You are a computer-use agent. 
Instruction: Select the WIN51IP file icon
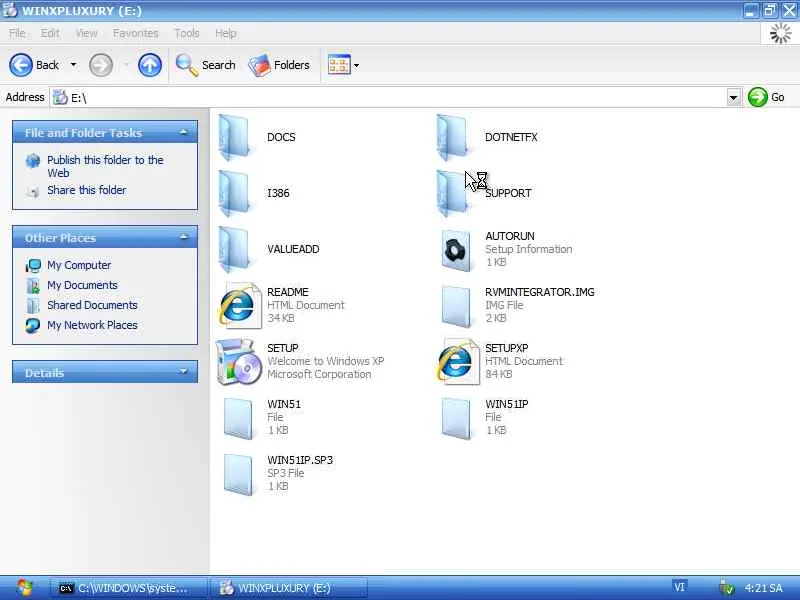(x=456, y=418)
